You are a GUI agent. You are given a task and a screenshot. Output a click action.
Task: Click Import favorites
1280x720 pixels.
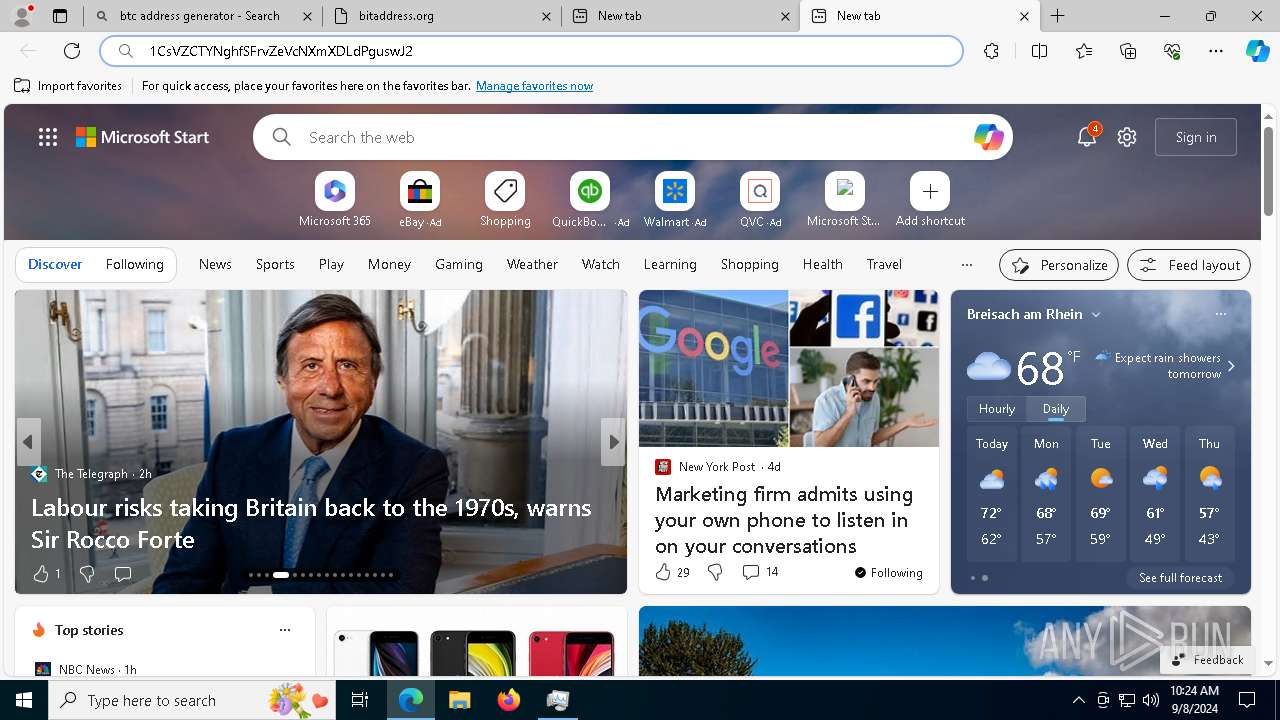click(x=68, y=86)
